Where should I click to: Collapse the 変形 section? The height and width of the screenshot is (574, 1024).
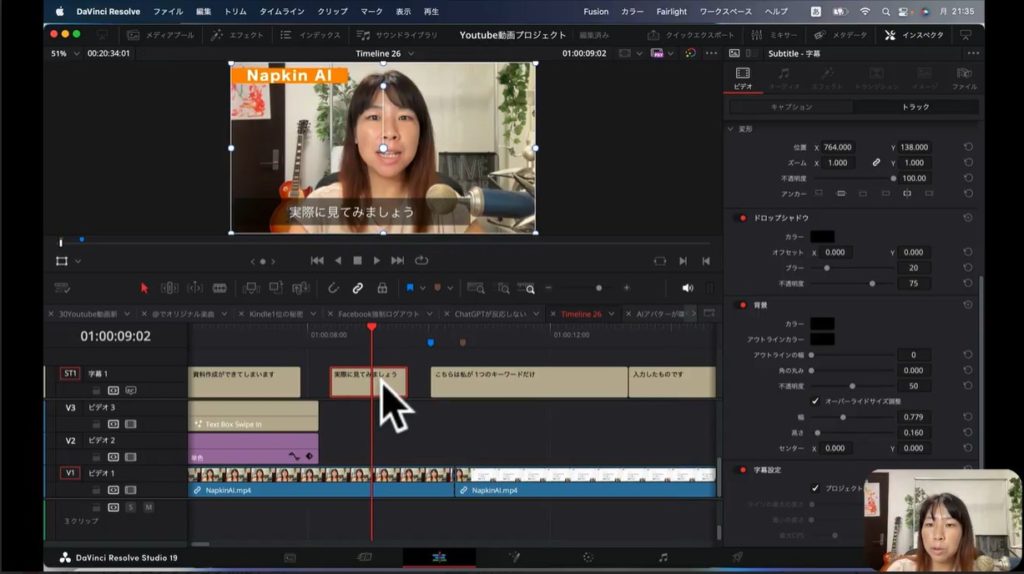tap(729, 129)
